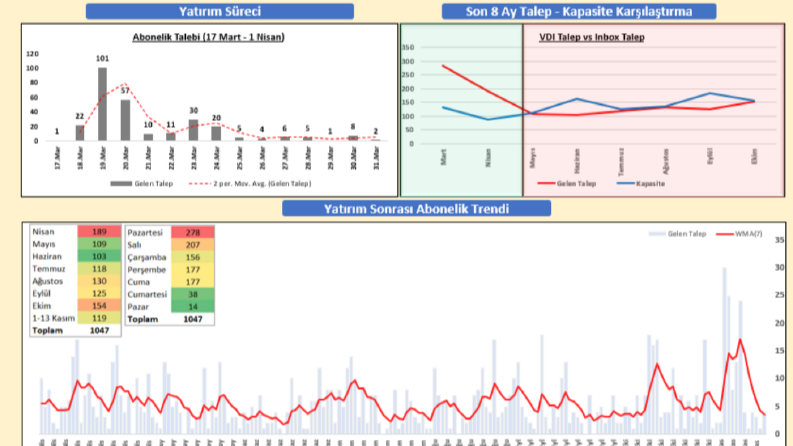This screenshot has width=793, height=446.
Task: Click Gelen Talep legend entry in bar chart
Action: click(142, 184)
